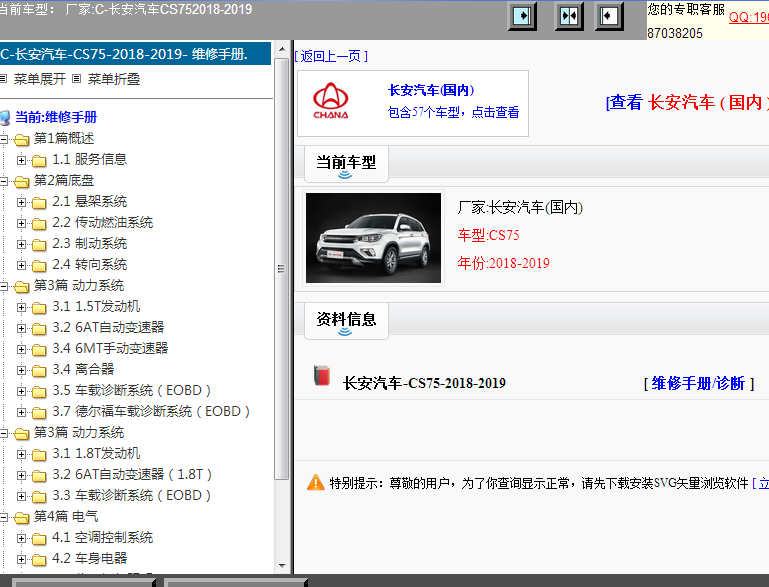769x587 pixels.
Task: Expand the 1.1 服务信息 node
Action: (21, 160)
